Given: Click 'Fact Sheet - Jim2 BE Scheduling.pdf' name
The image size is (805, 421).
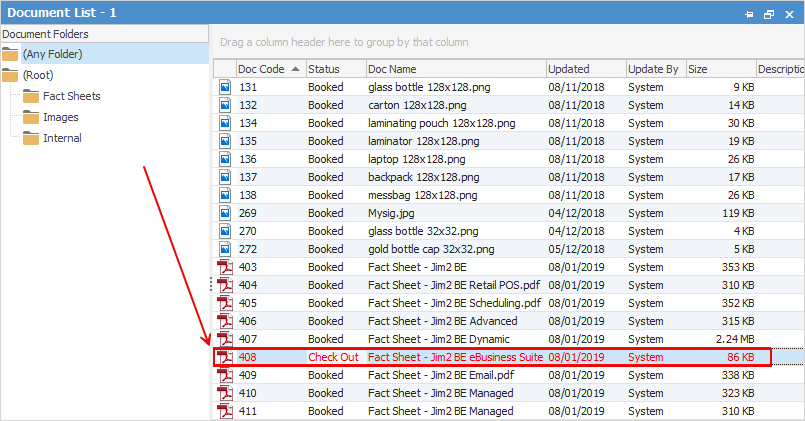Looking at the screenshot, I should [x=454, y=303].
